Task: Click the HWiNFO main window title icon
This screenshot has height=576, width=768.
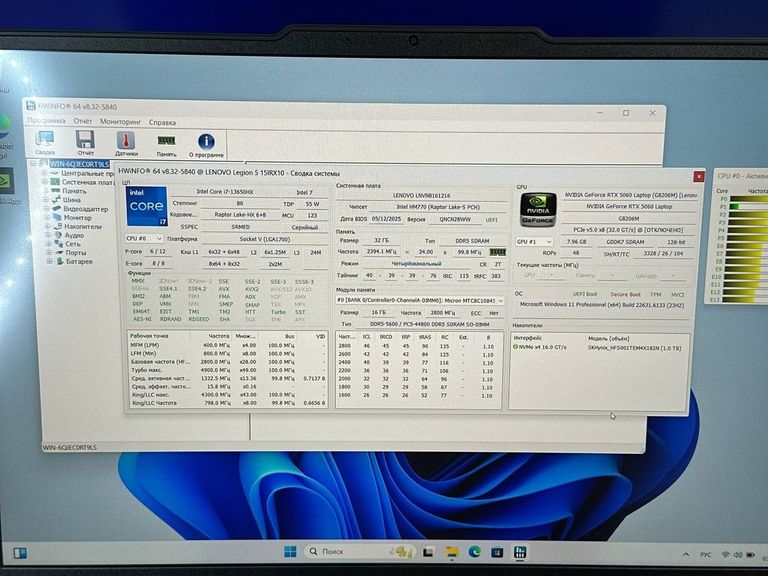Action: [x=31, y=106]
